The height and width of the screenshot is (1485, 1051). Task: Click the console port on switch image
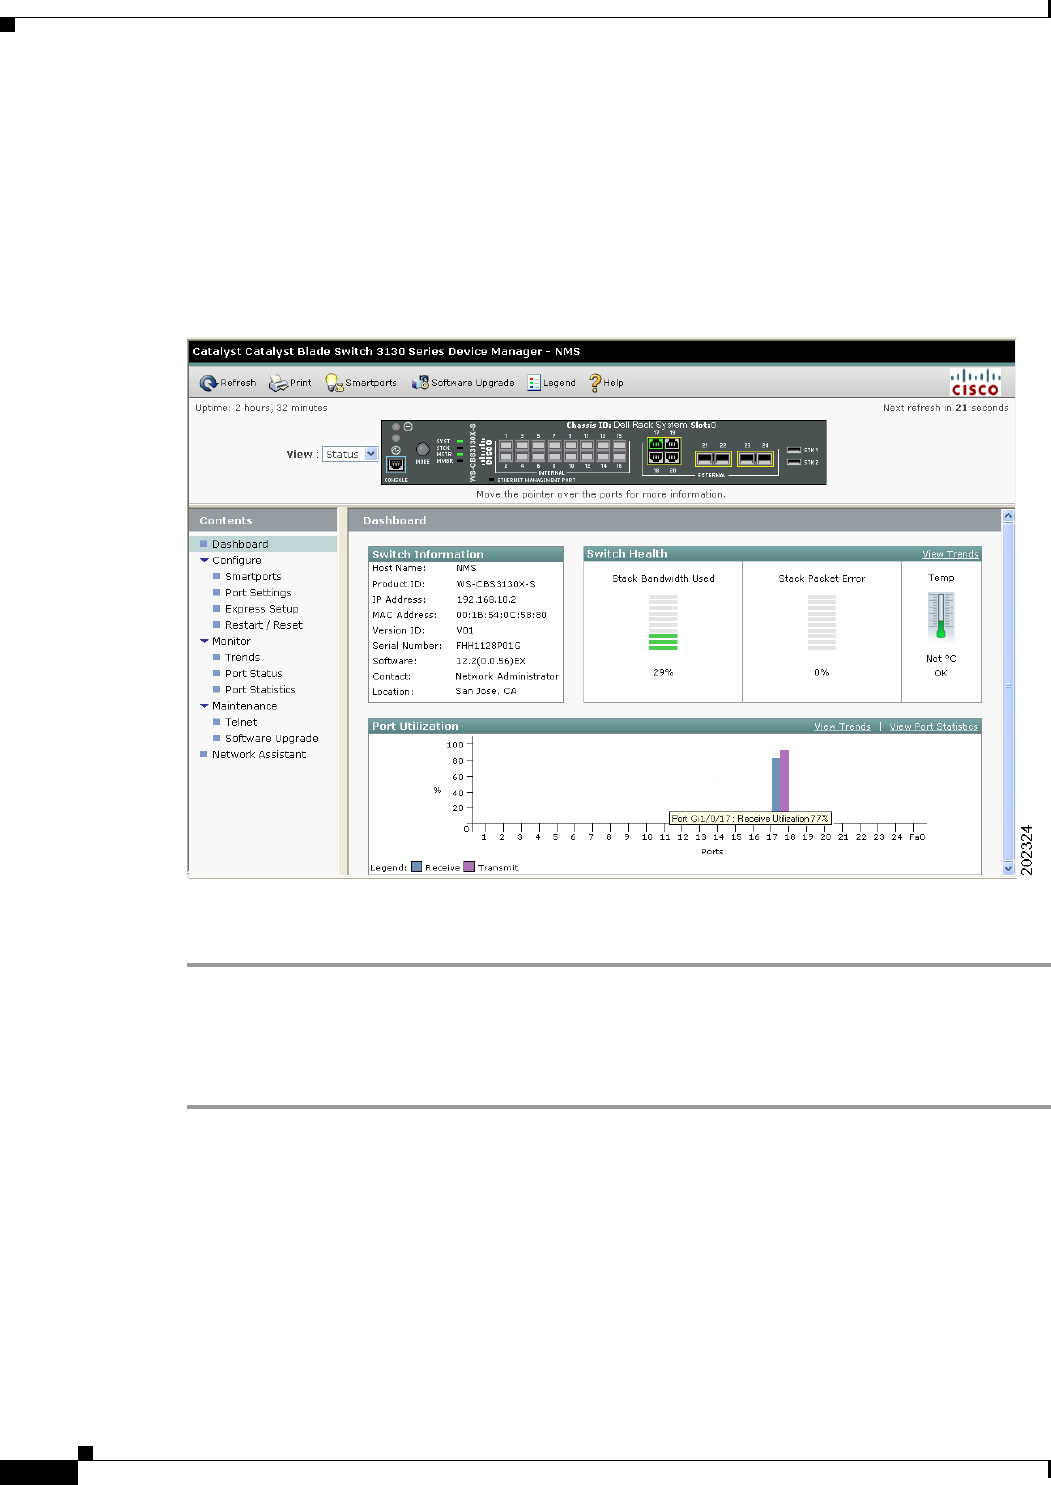[395, 465]
